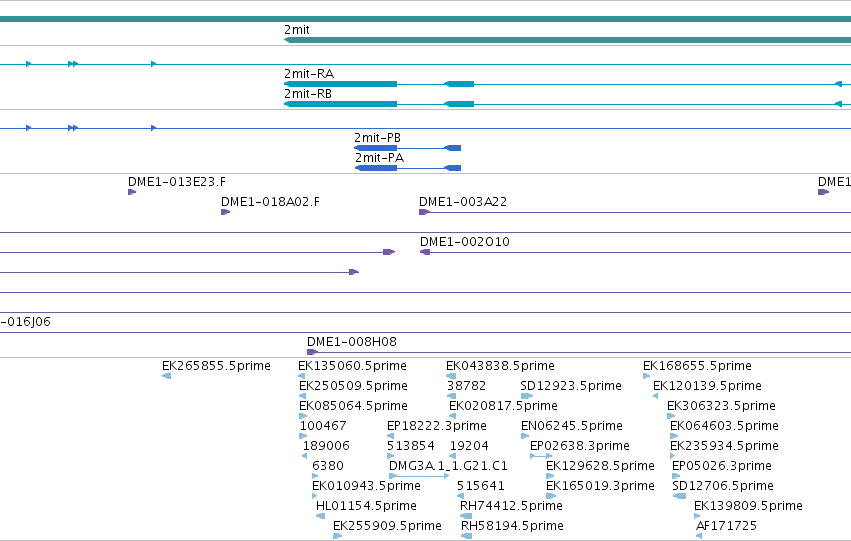Select EK129628.5prime EST label
Image resolution: width=851 pixels, height=541 pixels.
(600, 466)
